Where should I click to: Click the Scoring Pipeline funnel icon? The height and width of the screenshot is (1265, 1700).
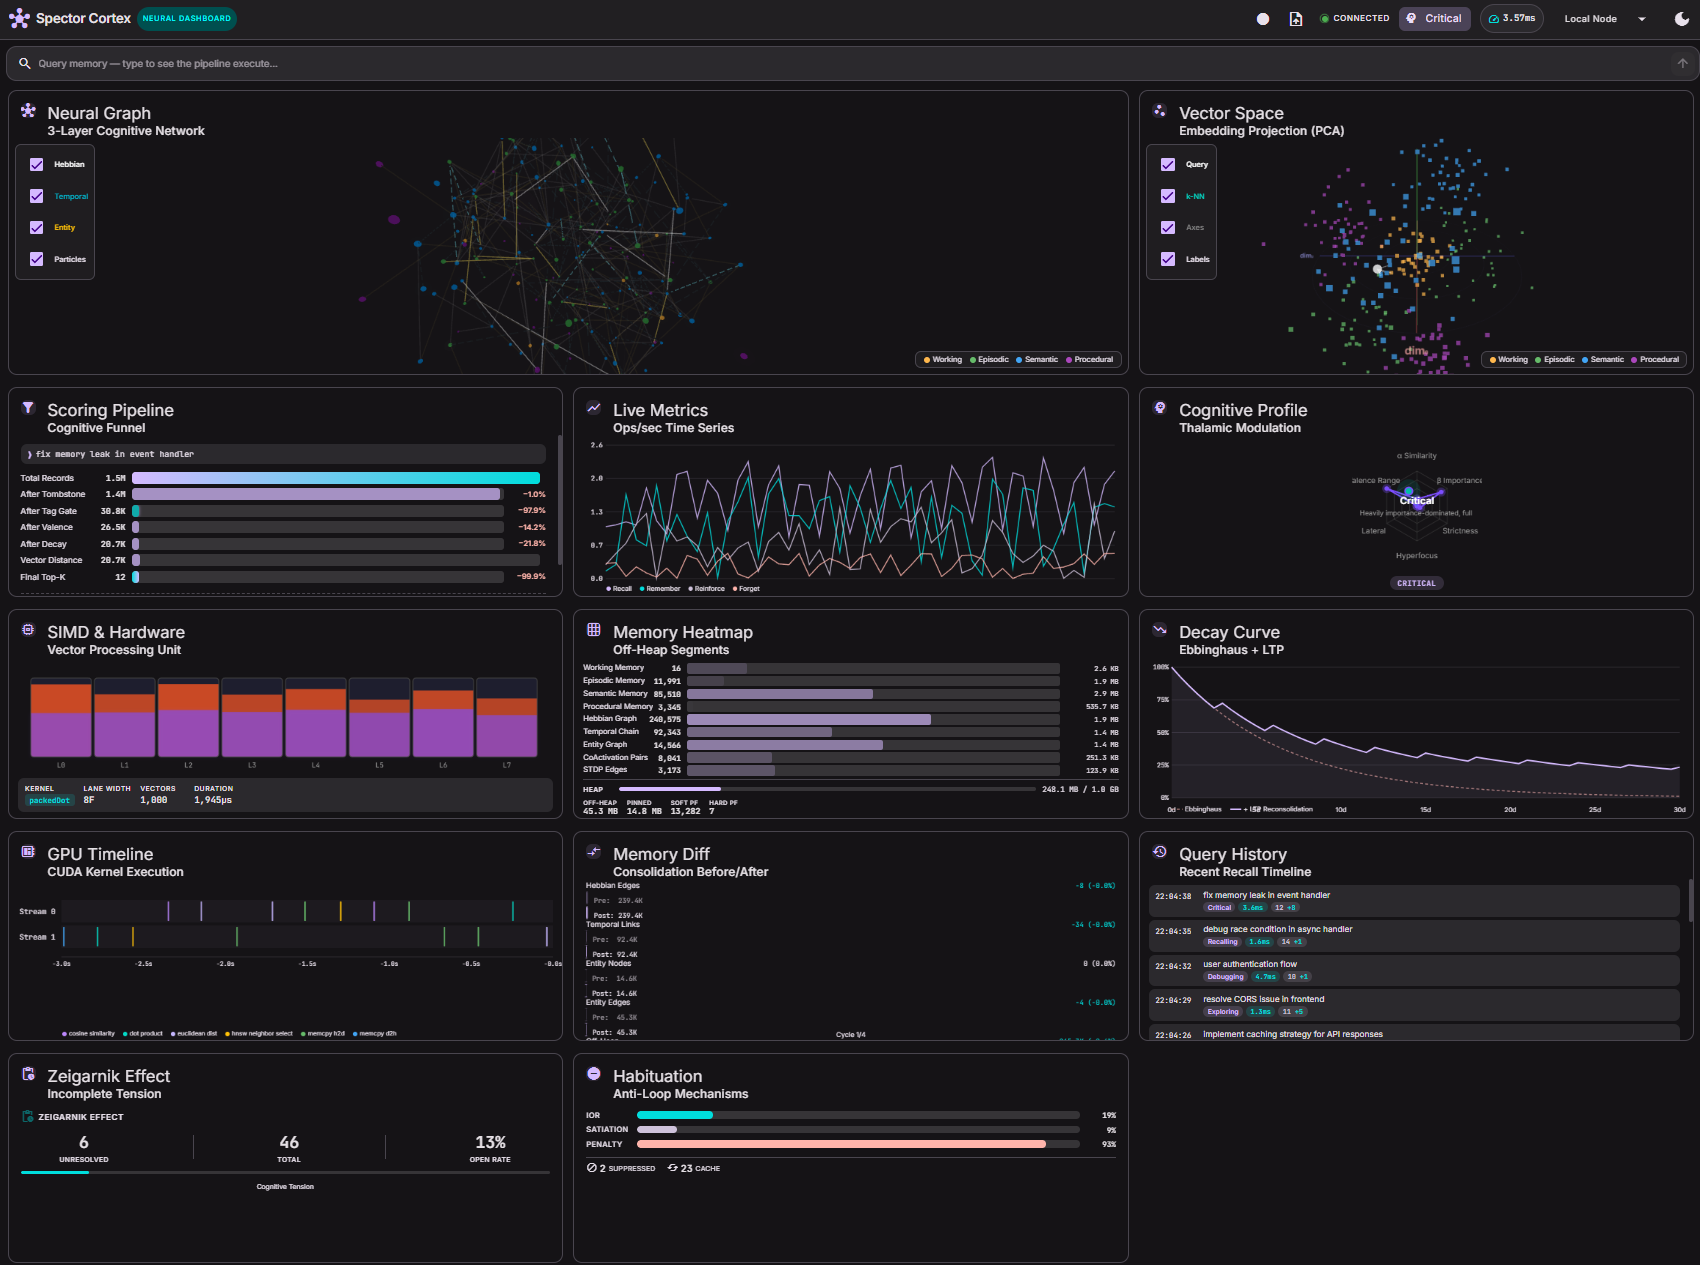[28, 408]
